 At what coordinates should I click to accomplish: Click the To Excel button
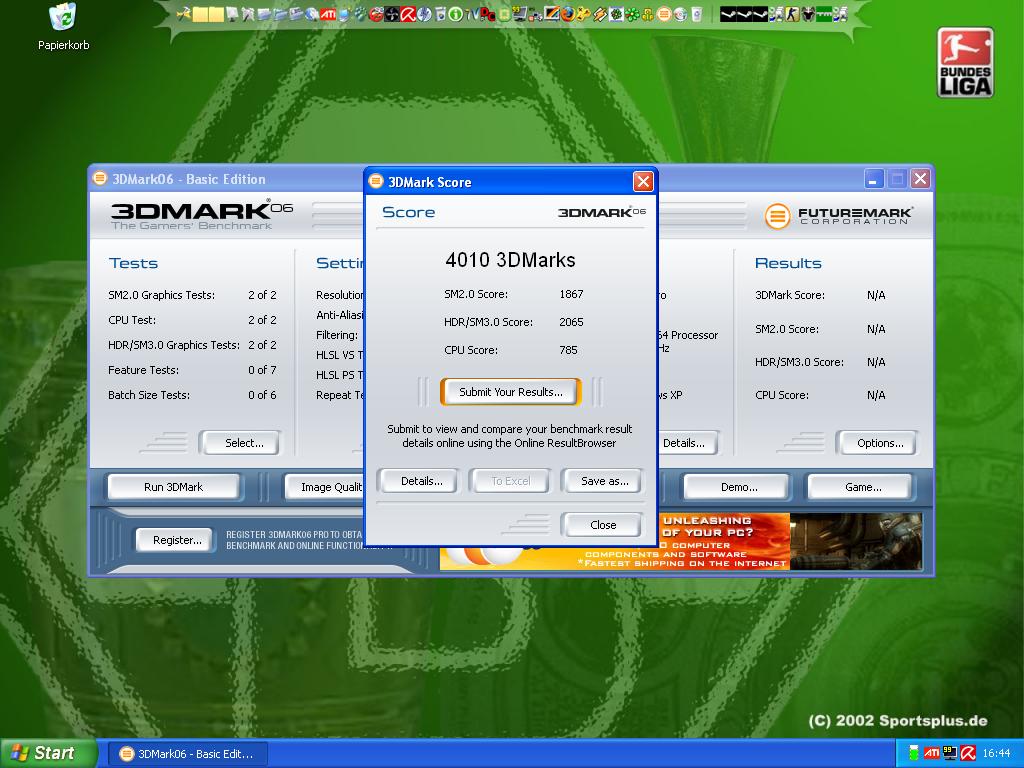[511, 481]
